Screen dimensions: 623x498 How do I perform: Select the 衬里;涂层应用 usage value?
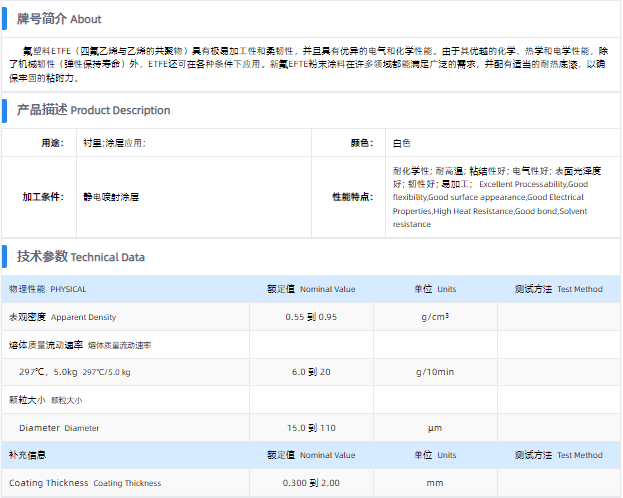pos(115,143)
